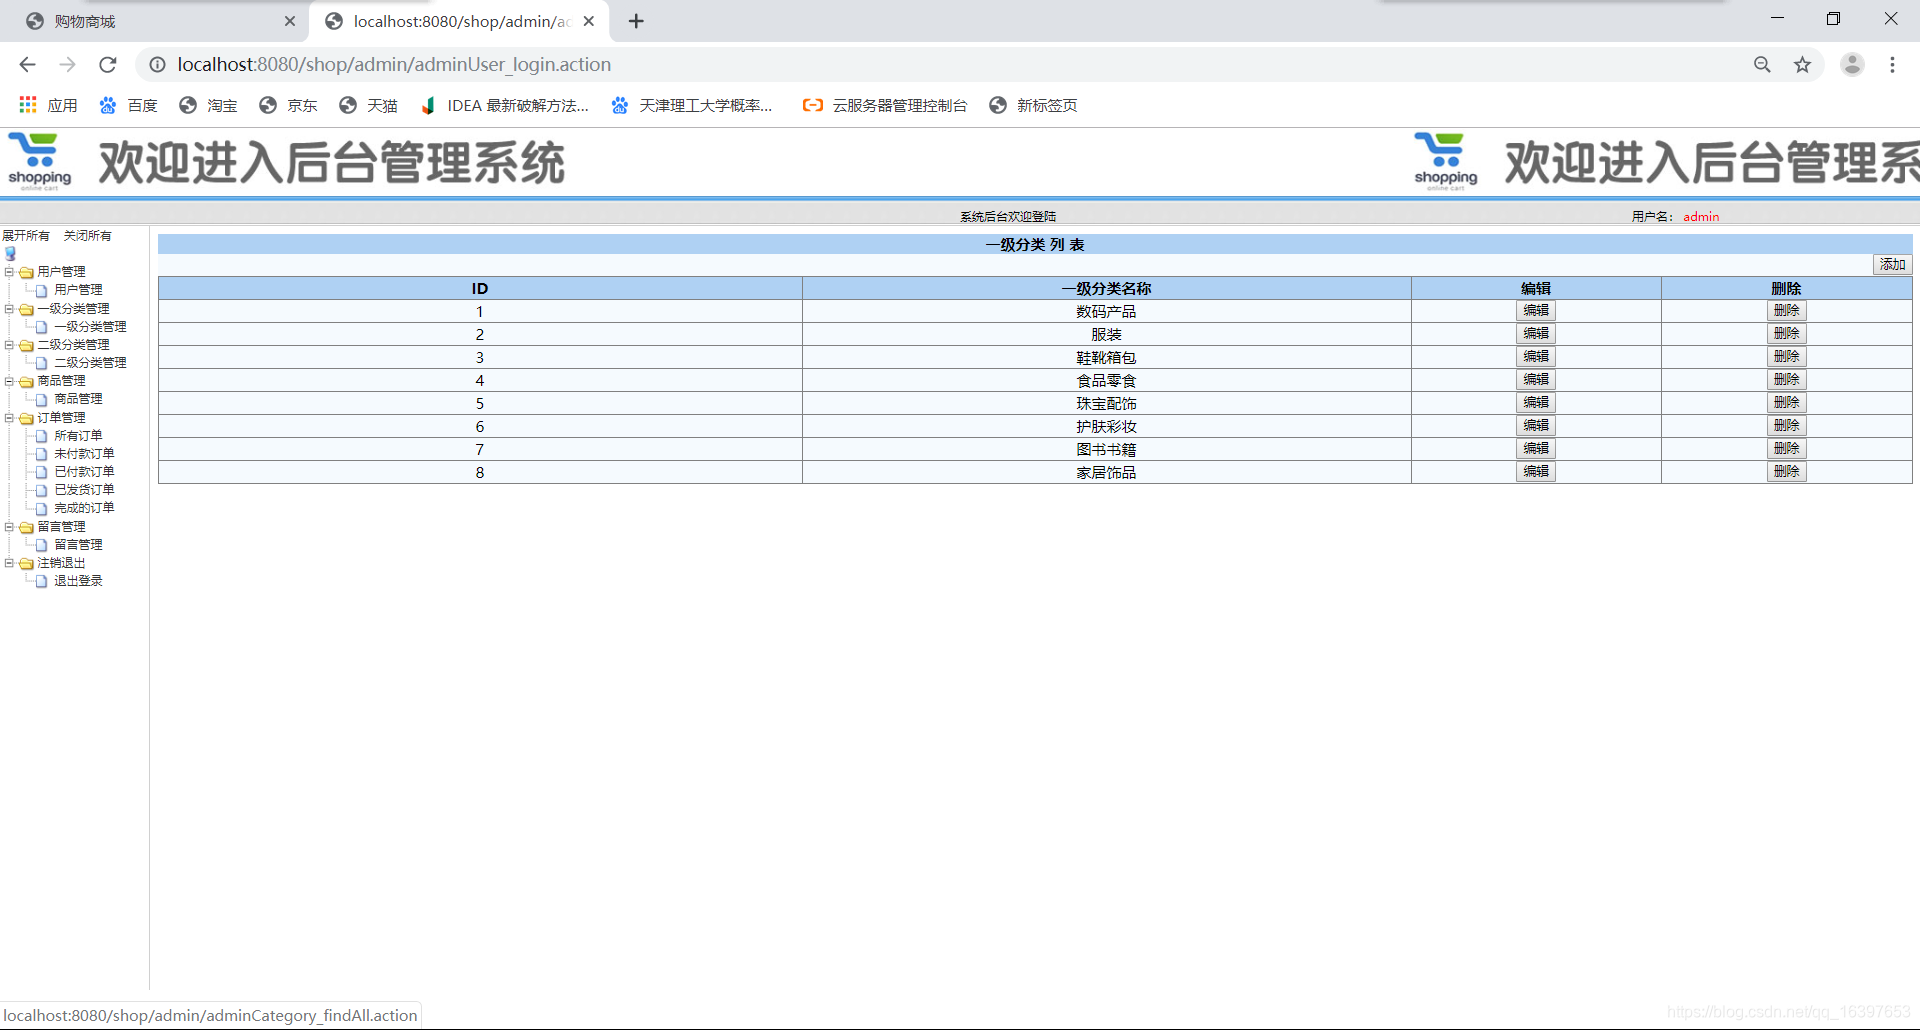
Task: Open the 新标签页 bookmark
Action: point(1033,105)
